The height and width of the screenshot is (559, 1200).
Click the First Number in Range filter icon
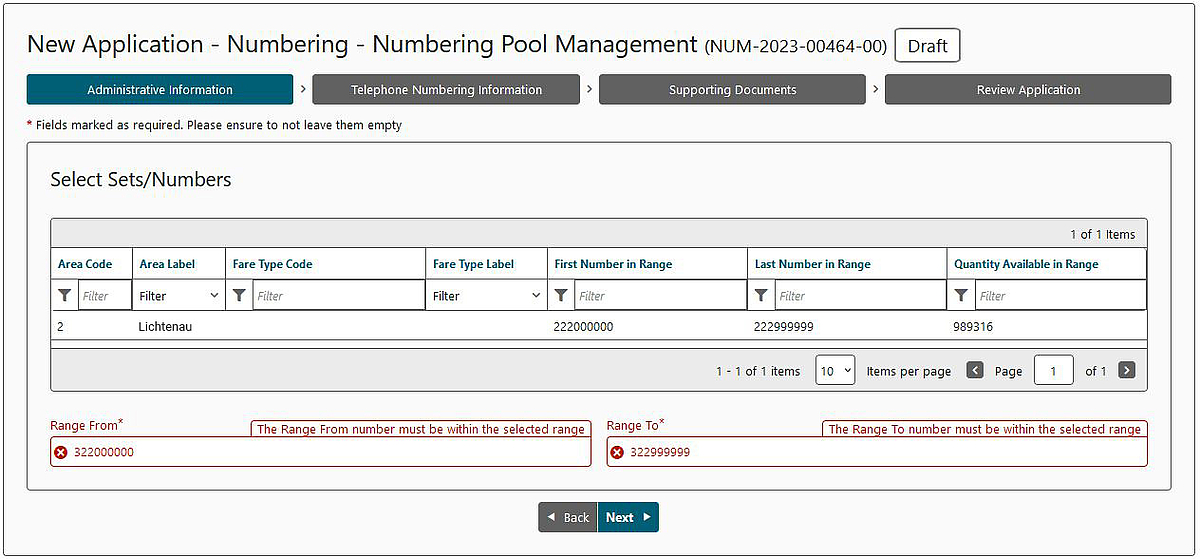point(561,296)
